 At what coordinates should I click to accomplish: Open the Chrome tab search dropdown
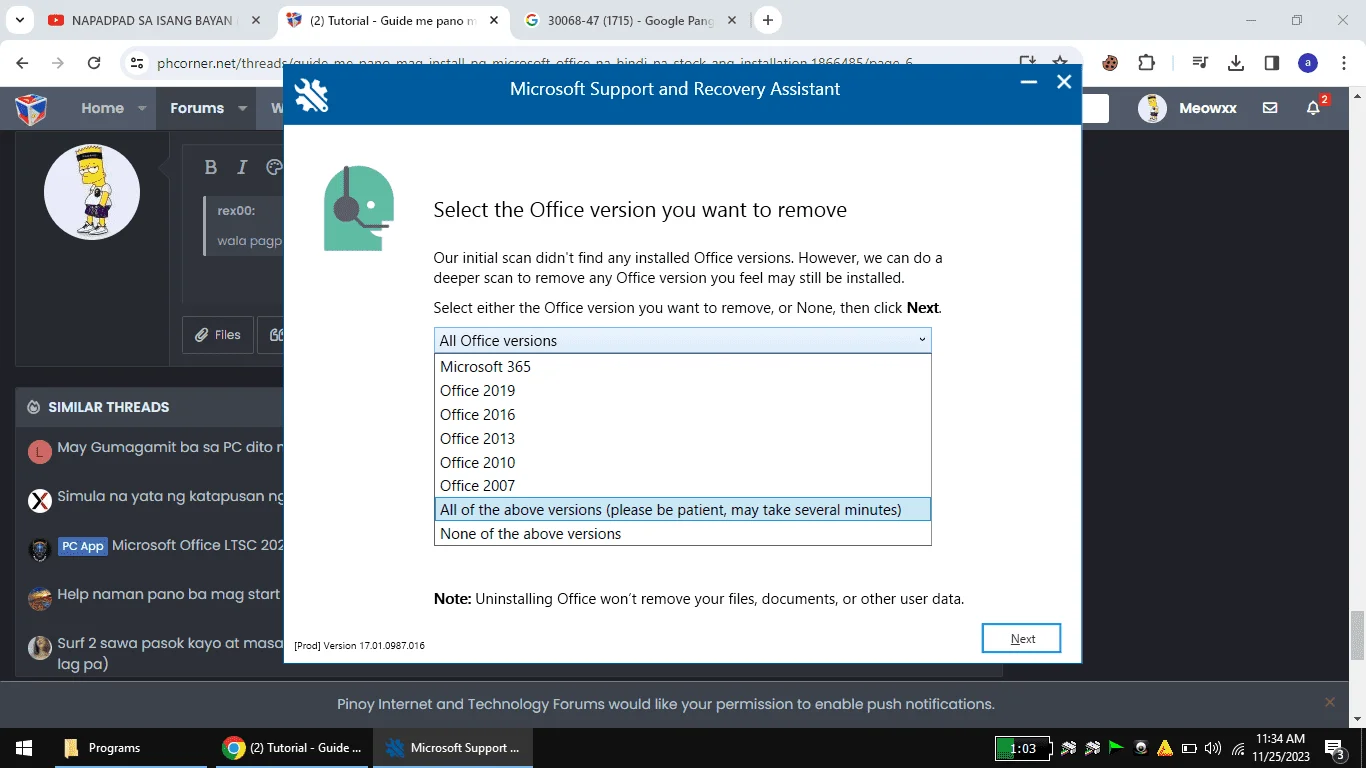point(20,20)
